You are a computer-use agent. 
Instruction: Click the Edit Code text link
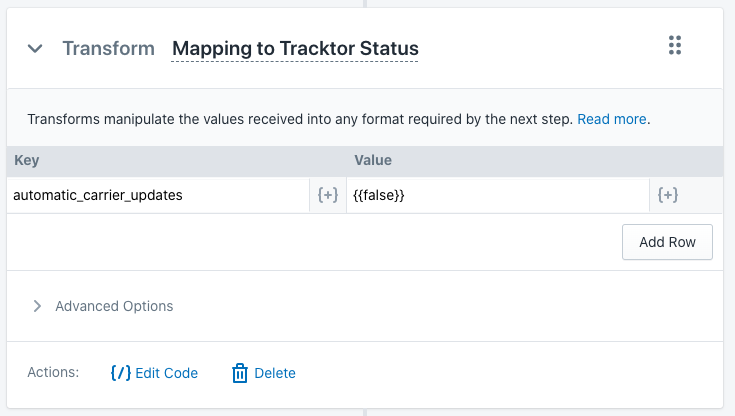[x=166, y=373]
